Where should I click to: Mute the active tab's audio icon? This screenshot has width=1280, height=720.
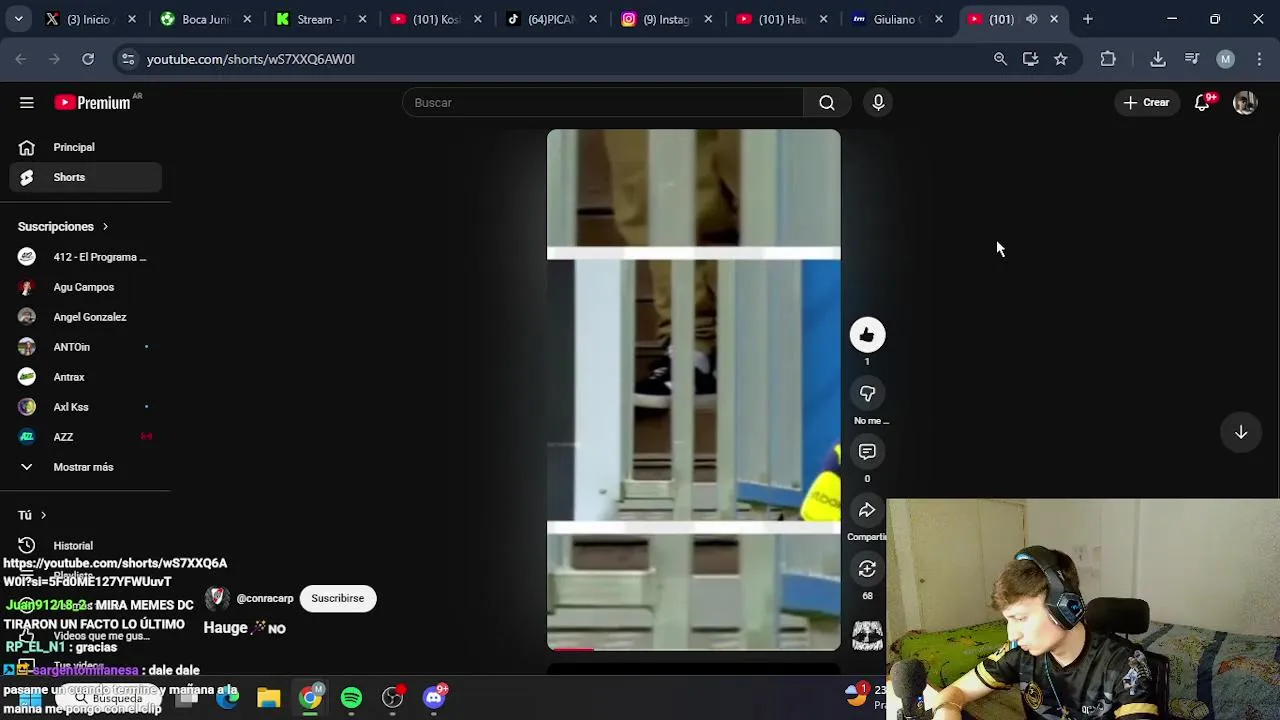[x=1032, y=19]
